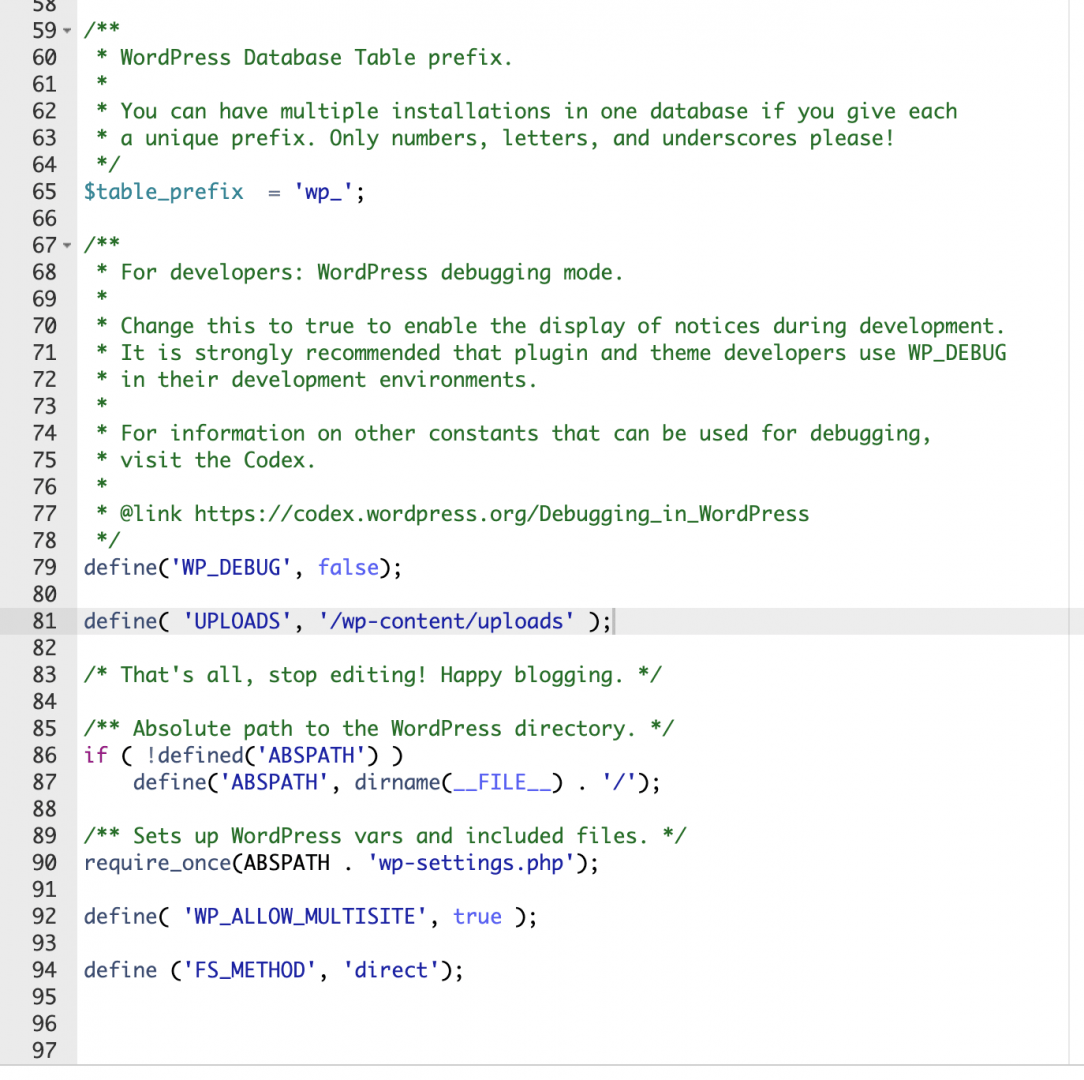This screenshot has width=1084, height=1080.
Task: Collapse the comment block at line 67
Action: [x=67, y=245]
